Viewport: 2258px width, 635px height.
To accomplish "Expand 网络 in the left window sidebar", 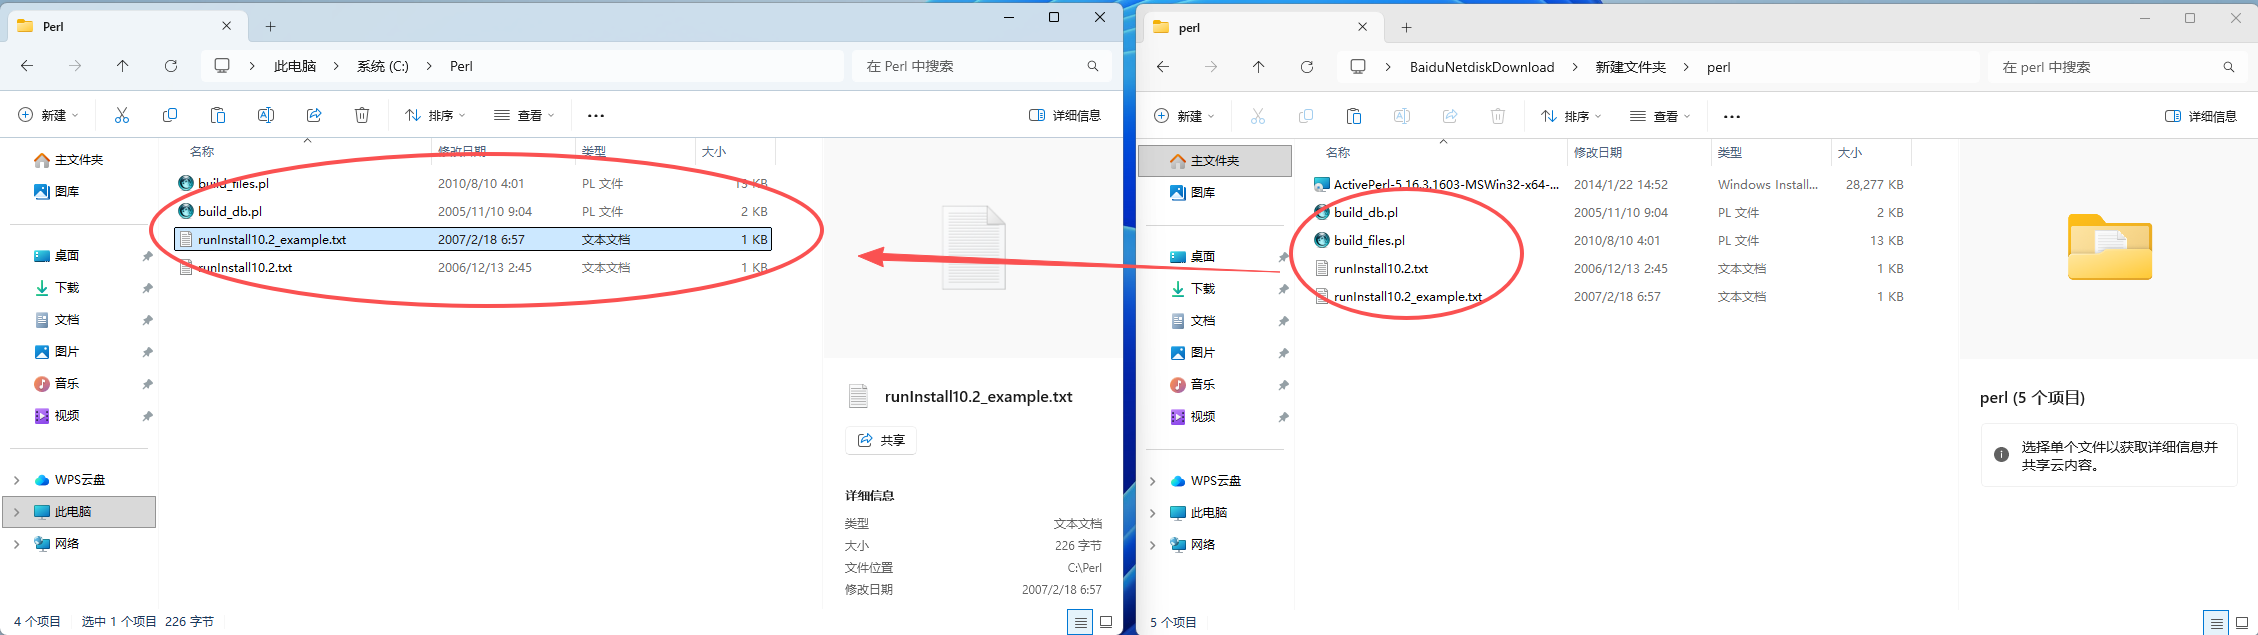I will coord(16,544).
